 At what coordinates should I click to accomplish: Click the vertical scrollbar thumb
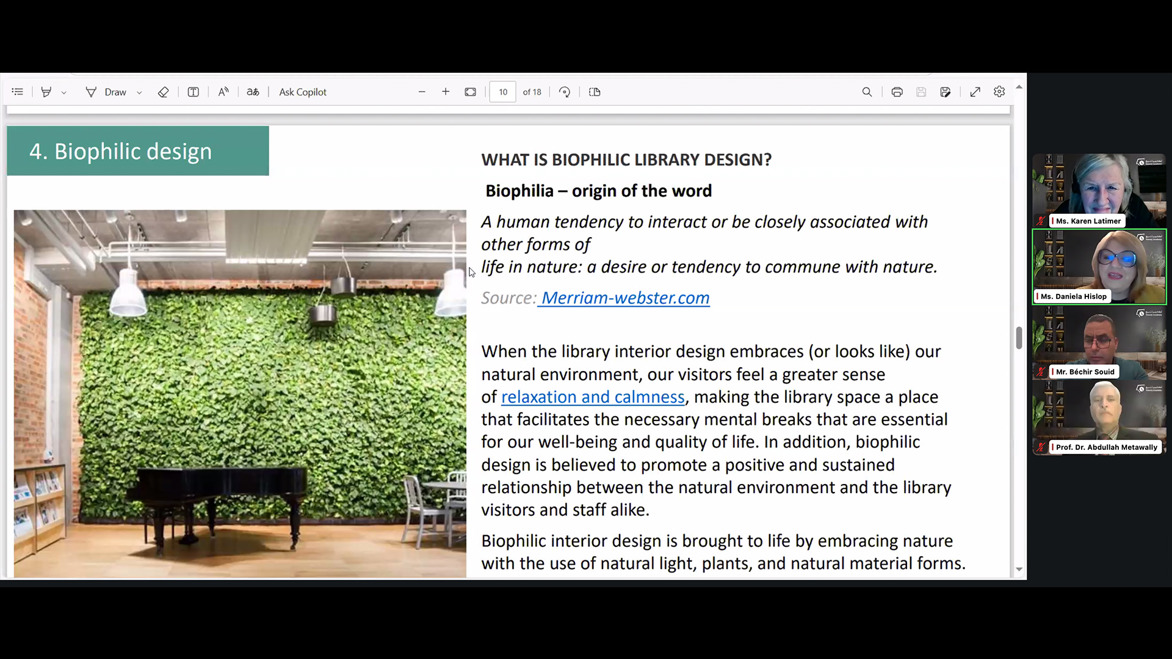tap(1019, 338)
